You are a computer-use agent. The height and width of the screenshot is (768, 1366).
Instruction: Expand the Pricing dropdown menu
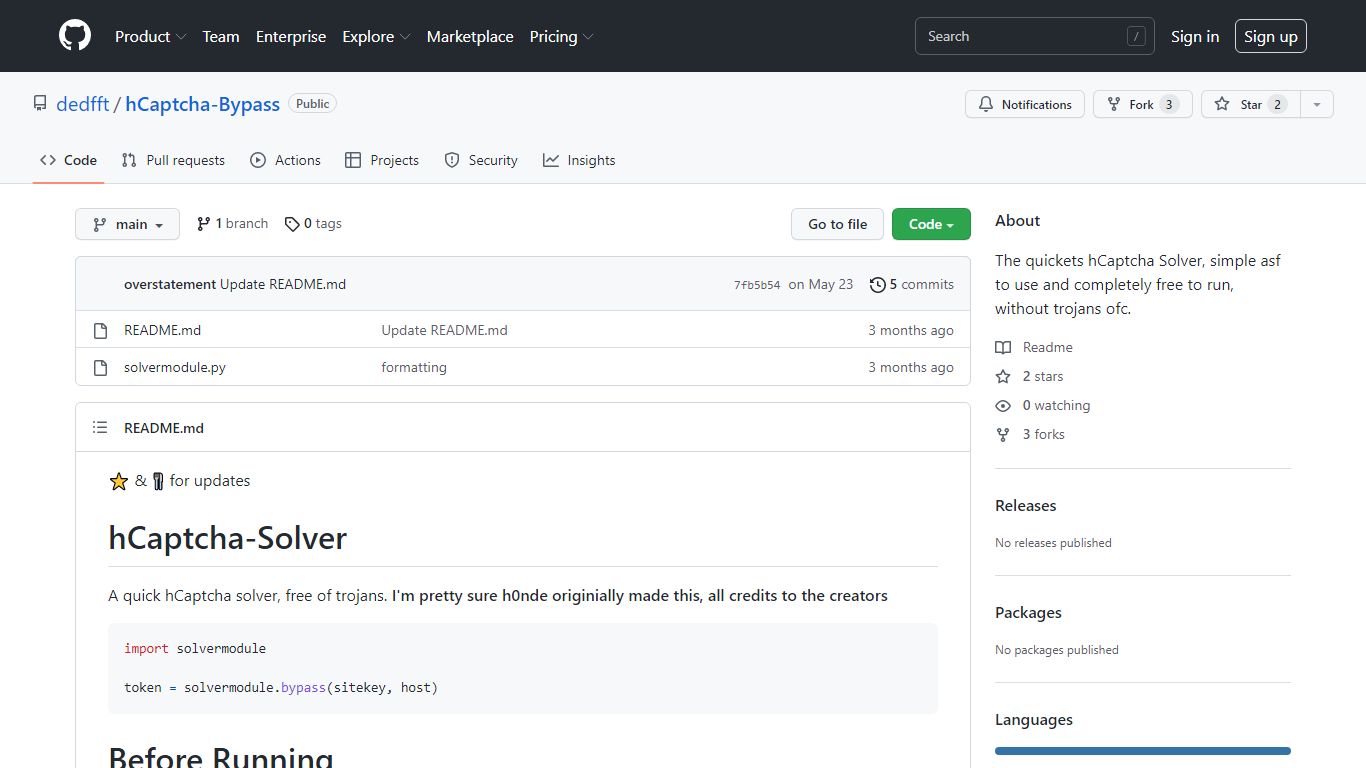[561, 36]
